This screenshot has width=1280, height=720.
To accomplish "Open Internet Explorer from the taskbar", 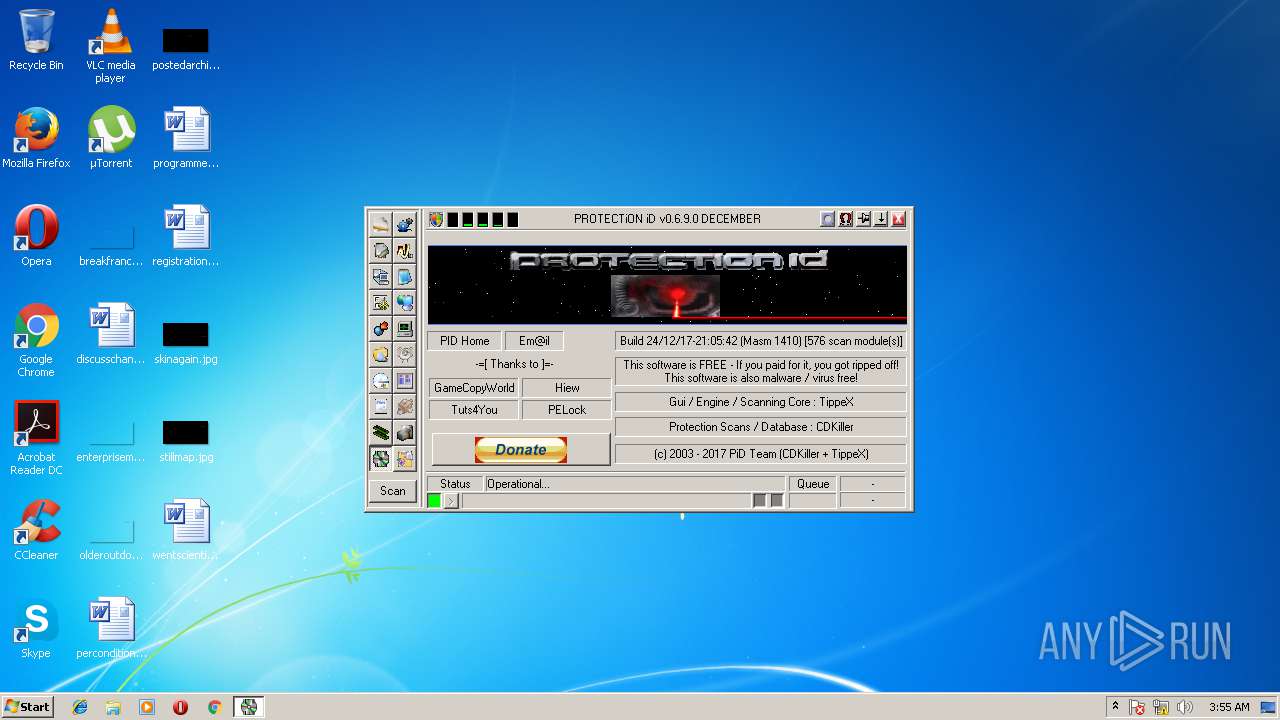I will 80,707.
